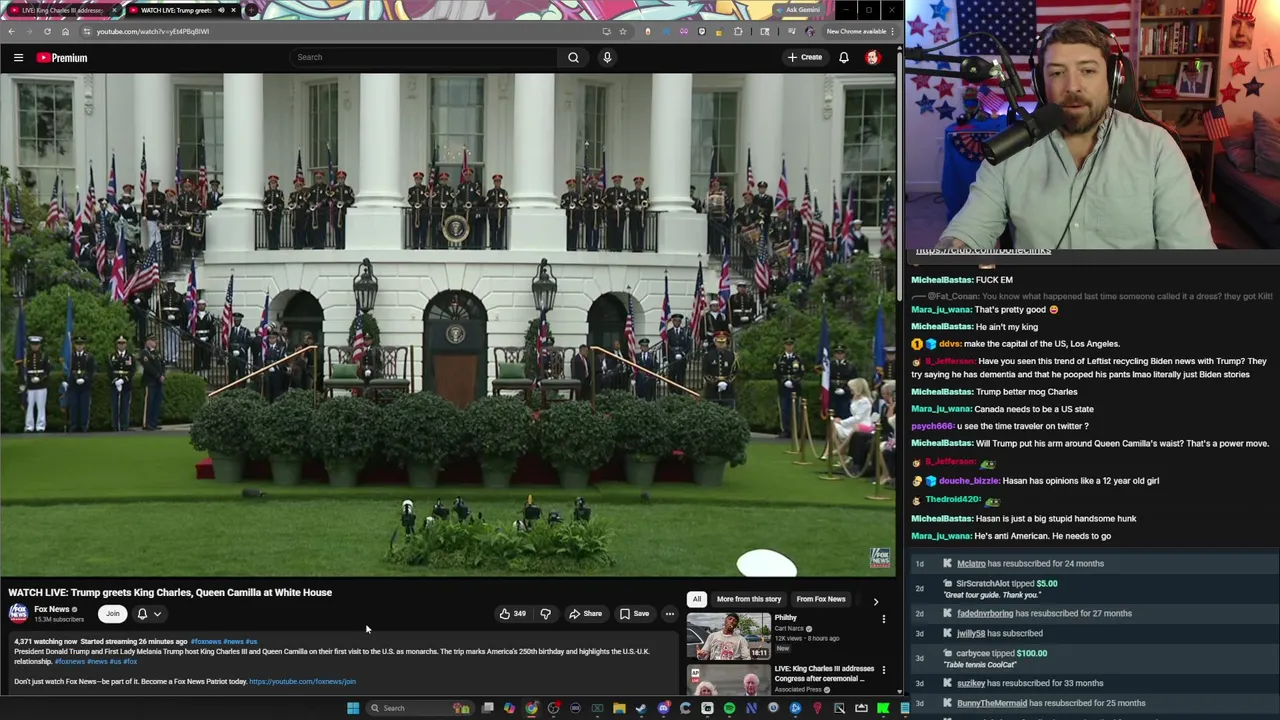Image resolution: width=1280 pixels, height=720 pixels.
Task: Mute the tab via its speaker icon
Action: tap(221, 10)
